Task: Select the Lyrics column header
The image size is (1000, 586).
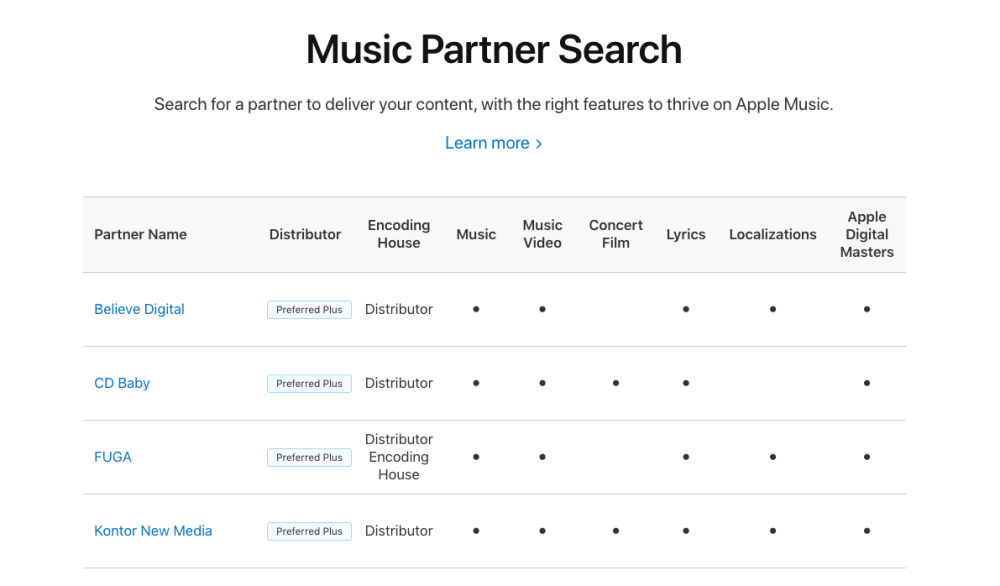Action: coord(686,234)
